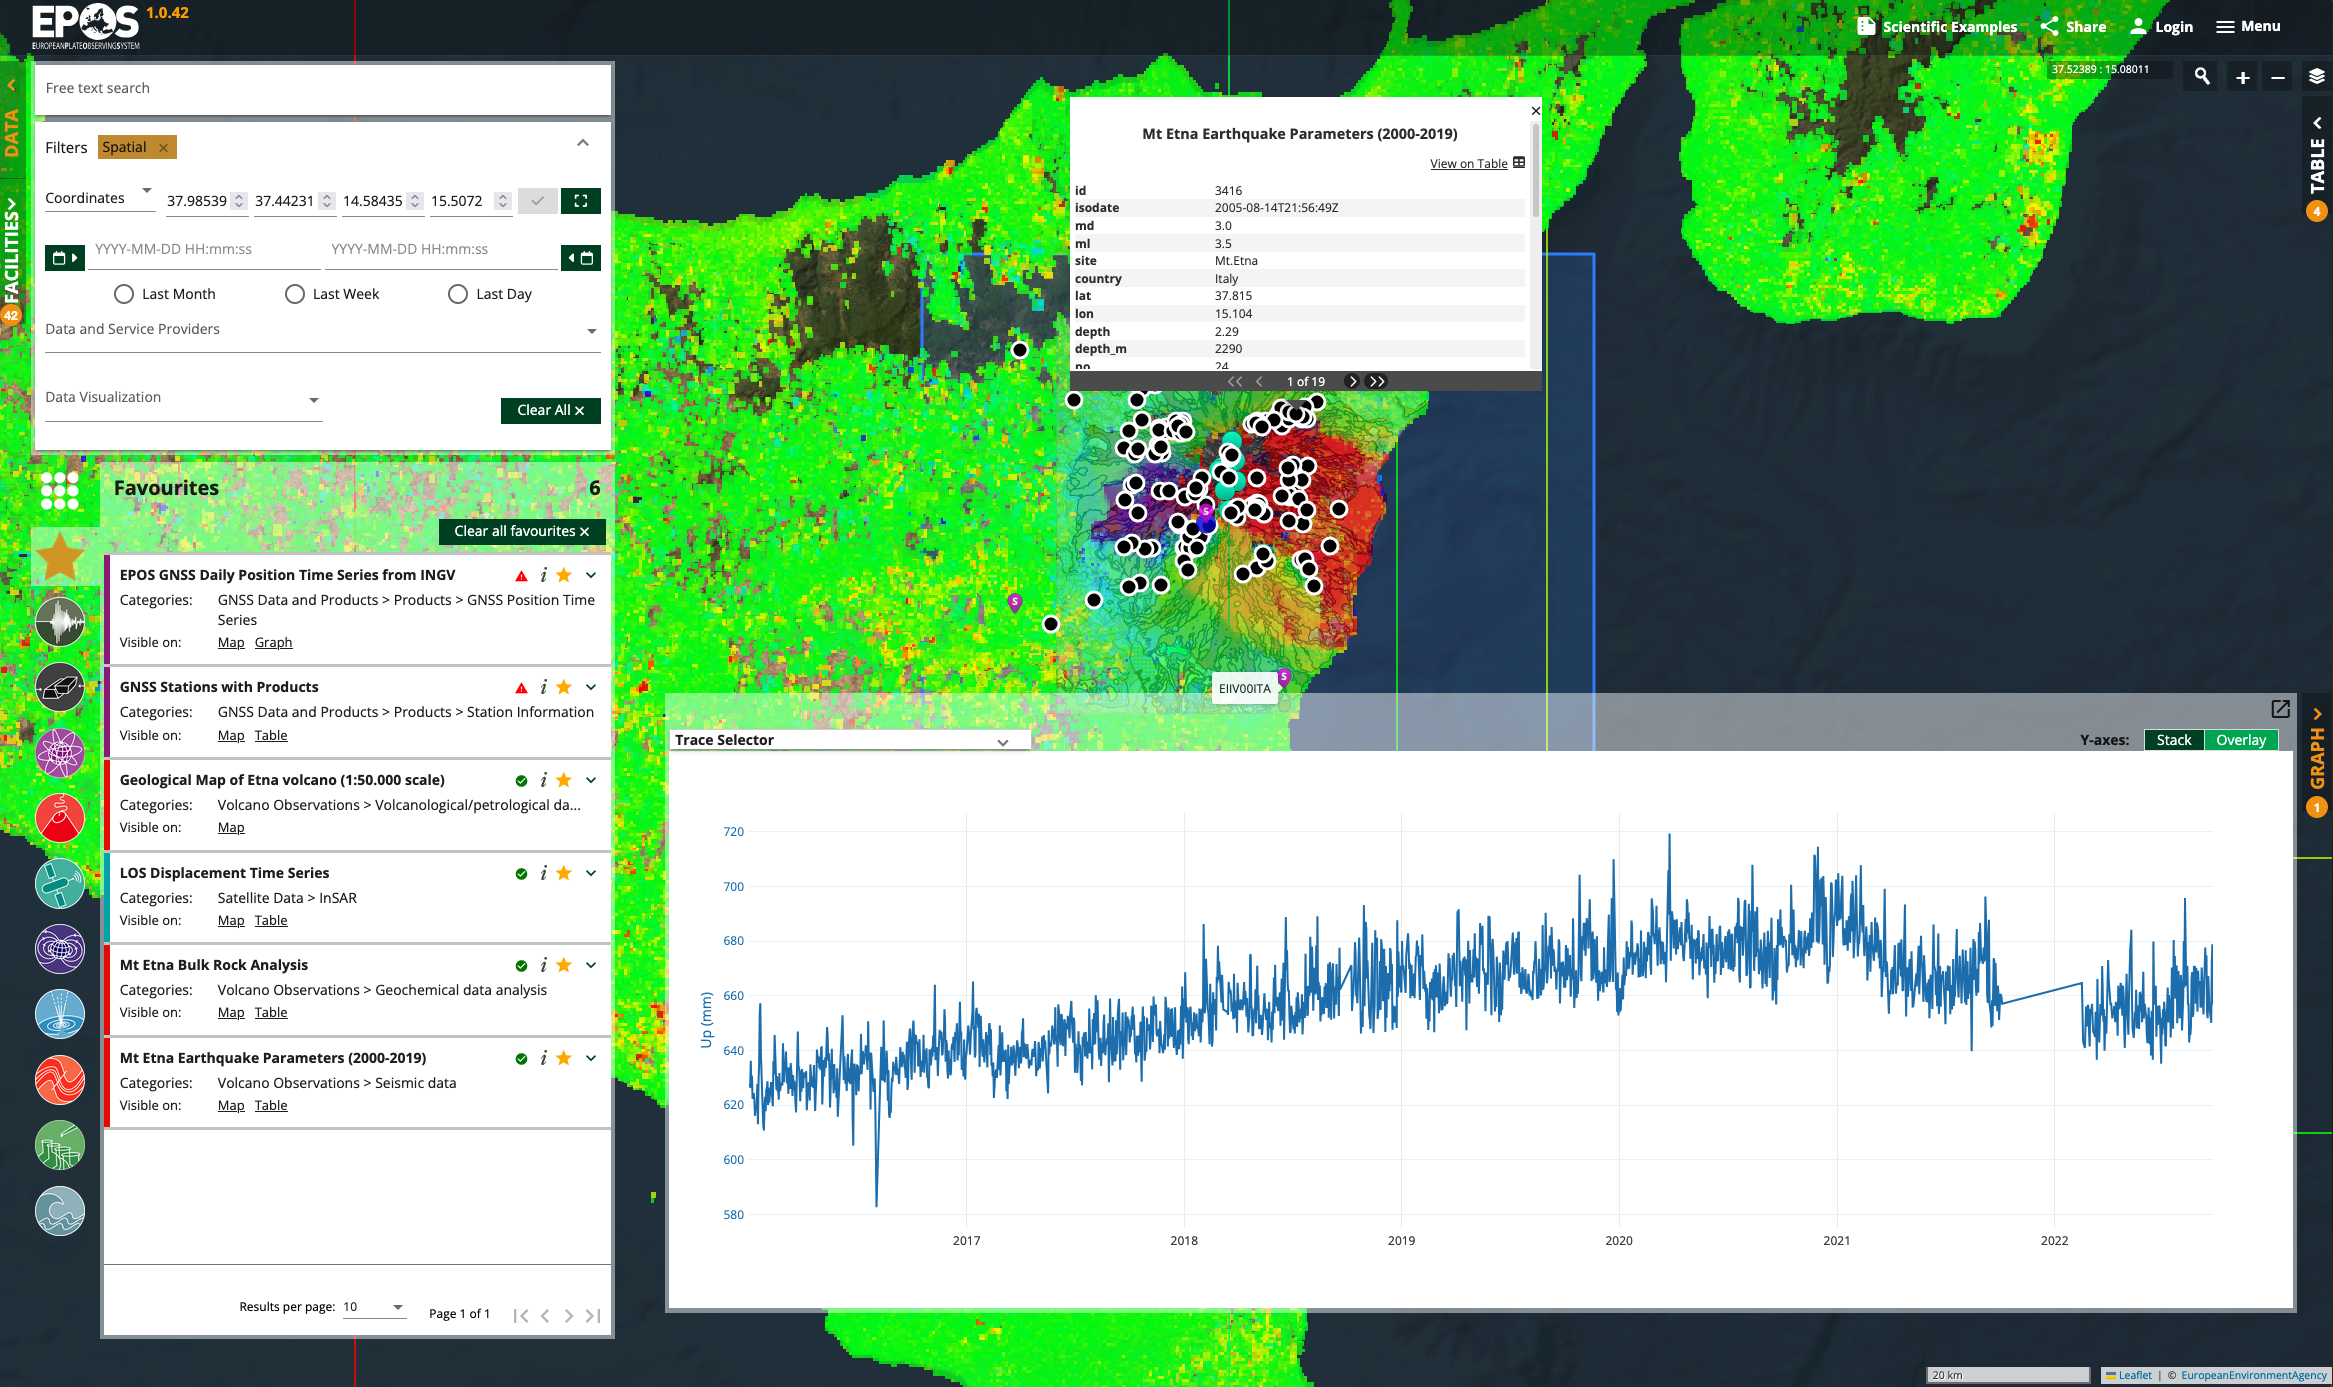Click the Free text search field
The height and width of the screenshot is (1387, 2333).
click(x=322, y=88)
